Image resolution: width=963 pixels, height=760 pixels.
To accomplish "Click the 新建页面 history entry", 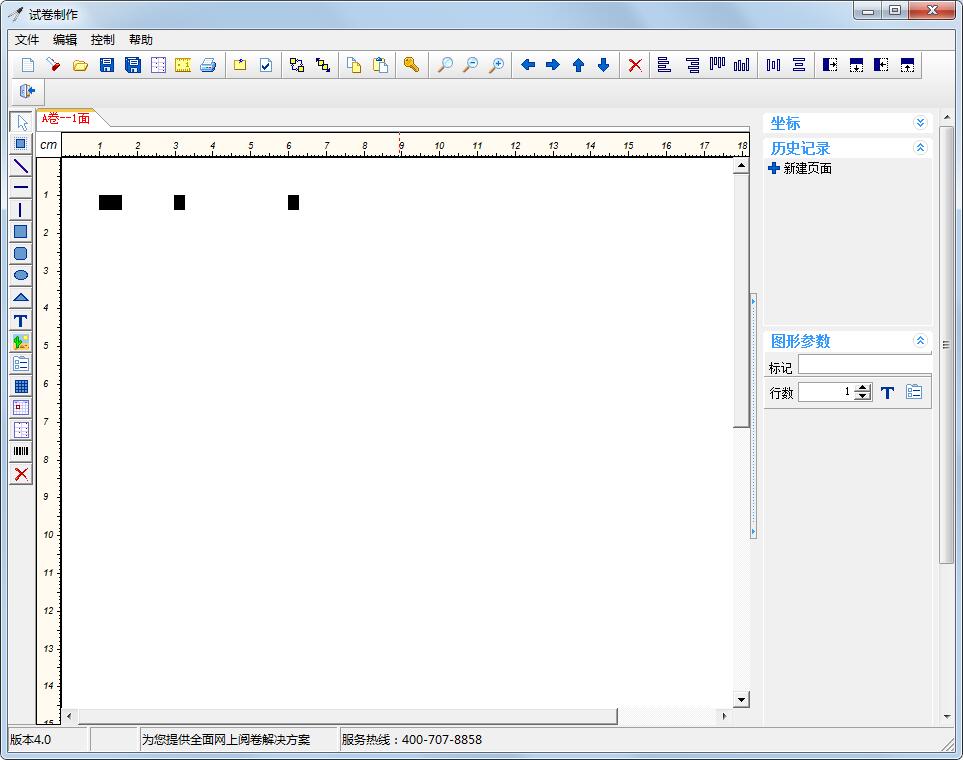I will pos(807,168).
